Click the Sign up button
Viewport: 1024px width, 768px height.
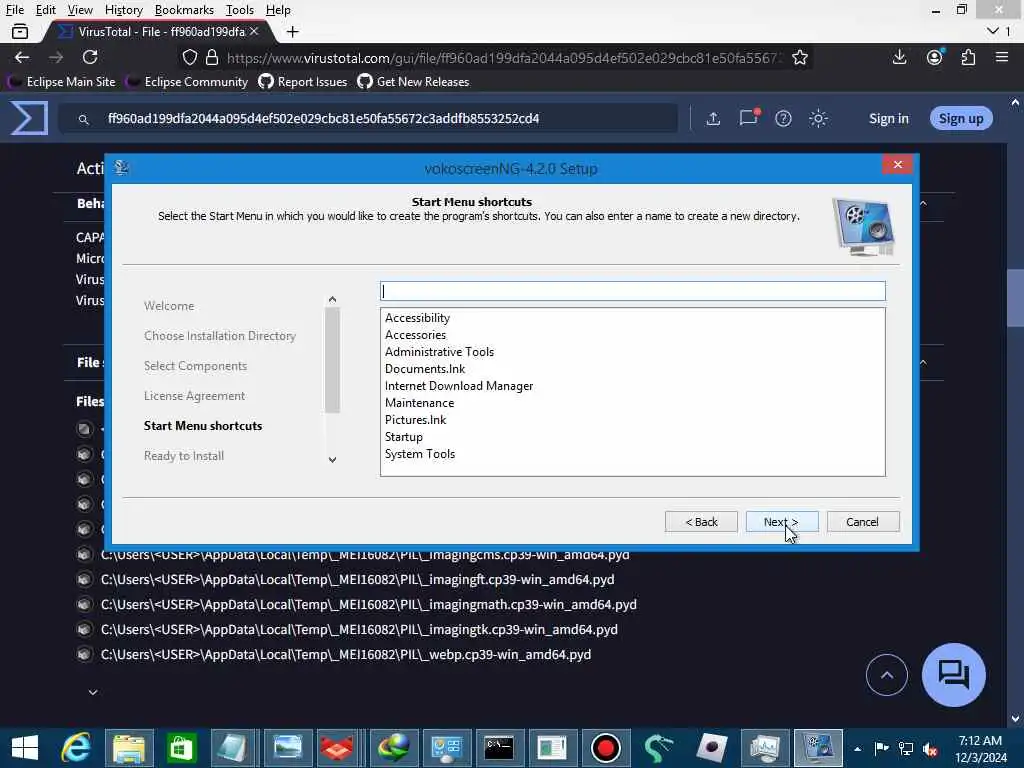961,118
